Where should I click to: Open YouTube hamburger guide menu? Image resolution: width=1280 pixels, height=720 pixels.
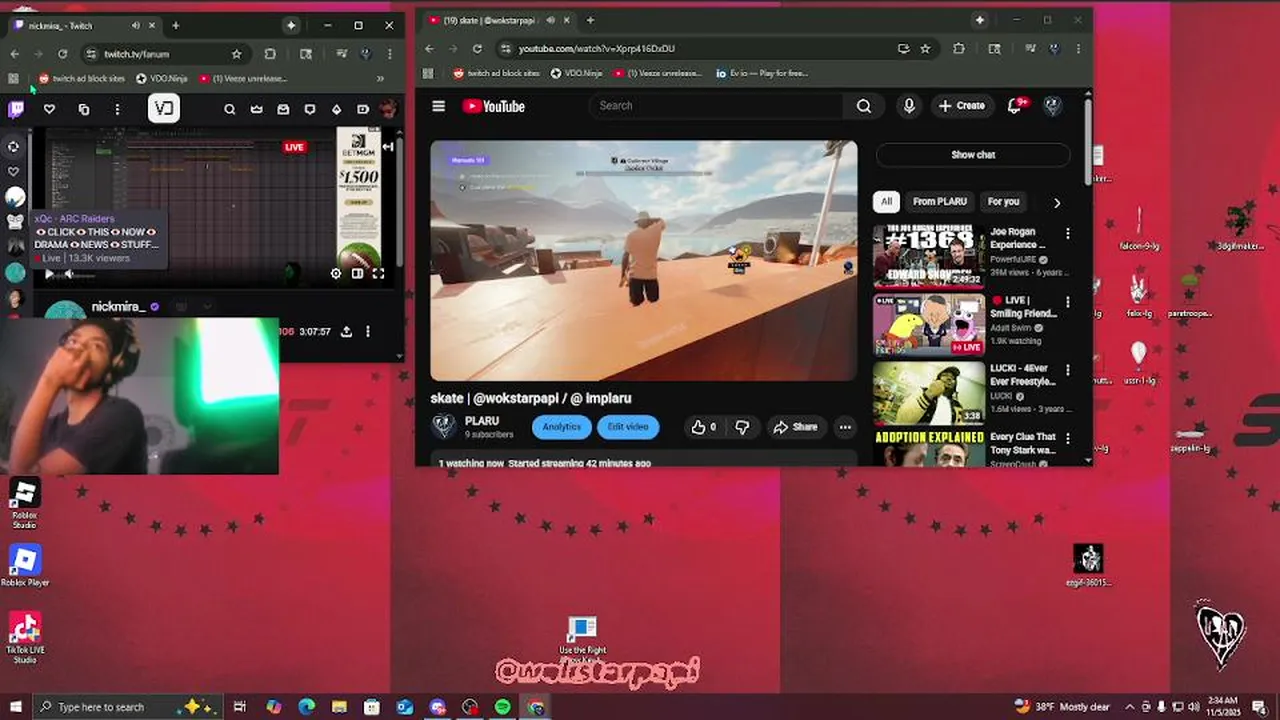438,106
